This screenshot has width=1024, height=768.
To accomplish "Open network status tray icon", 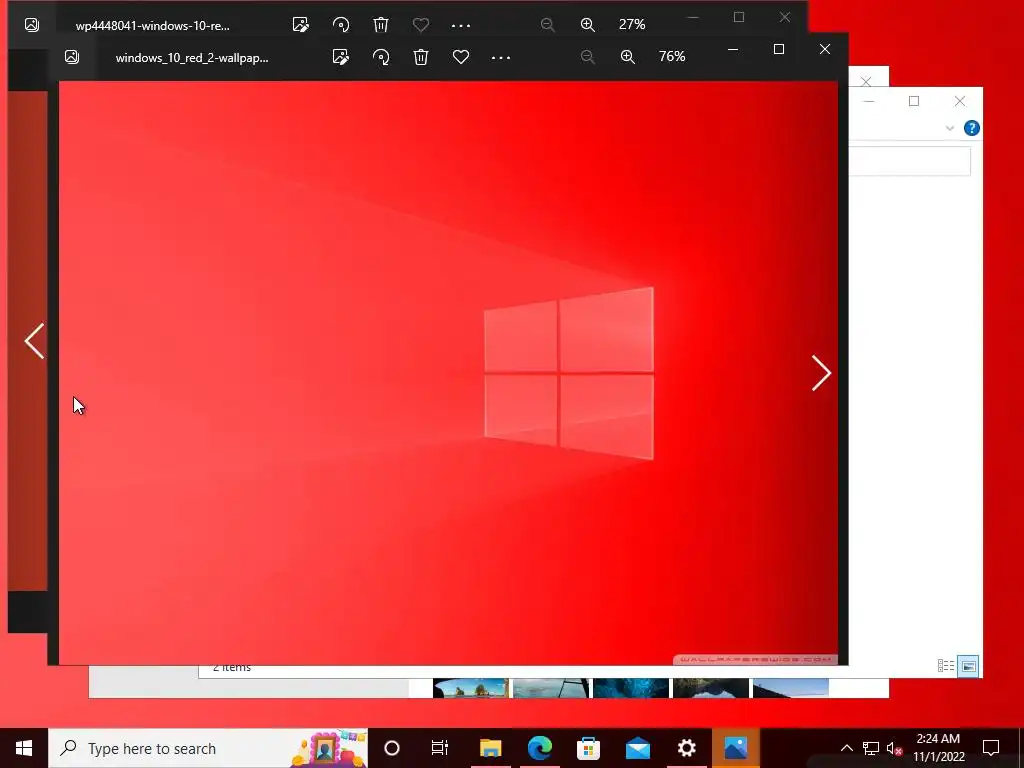I will click(x=871, y=748).
